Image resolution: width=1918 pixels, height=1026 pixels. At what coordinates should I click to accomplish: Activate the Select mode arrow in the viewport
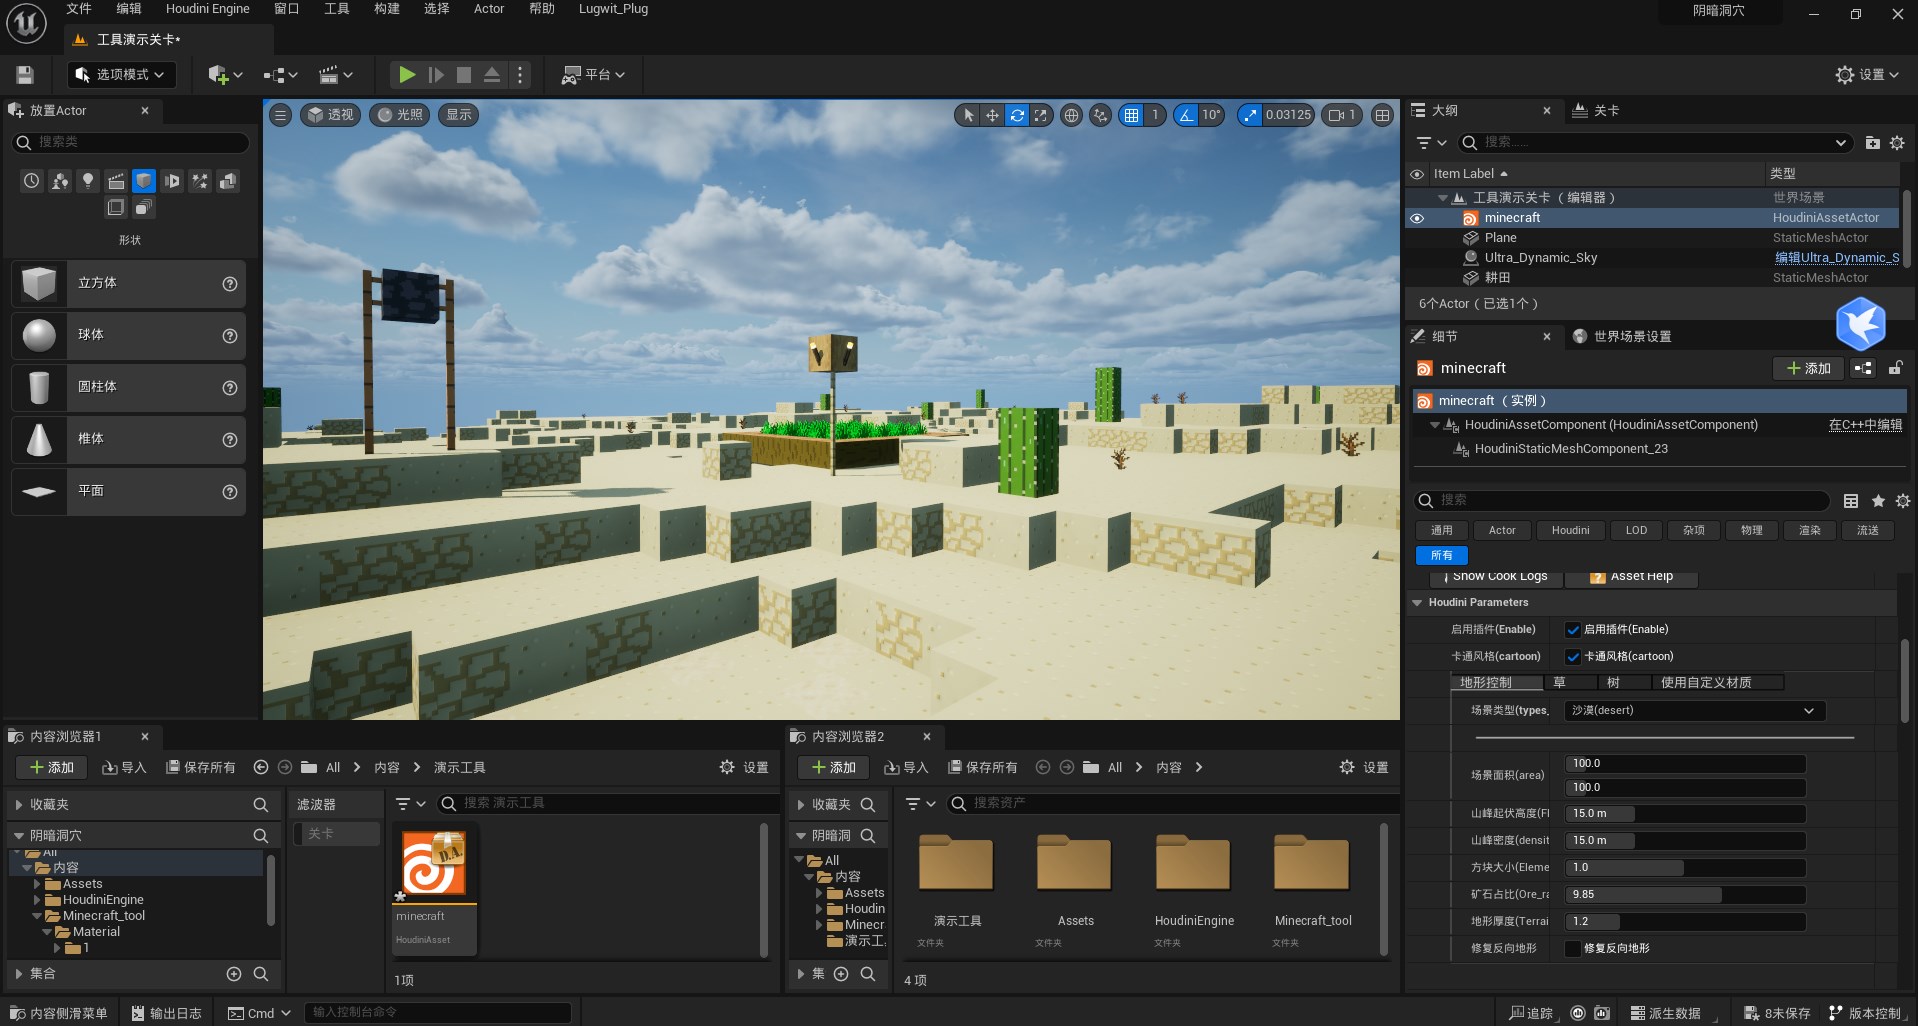click(x=967, y=115)
